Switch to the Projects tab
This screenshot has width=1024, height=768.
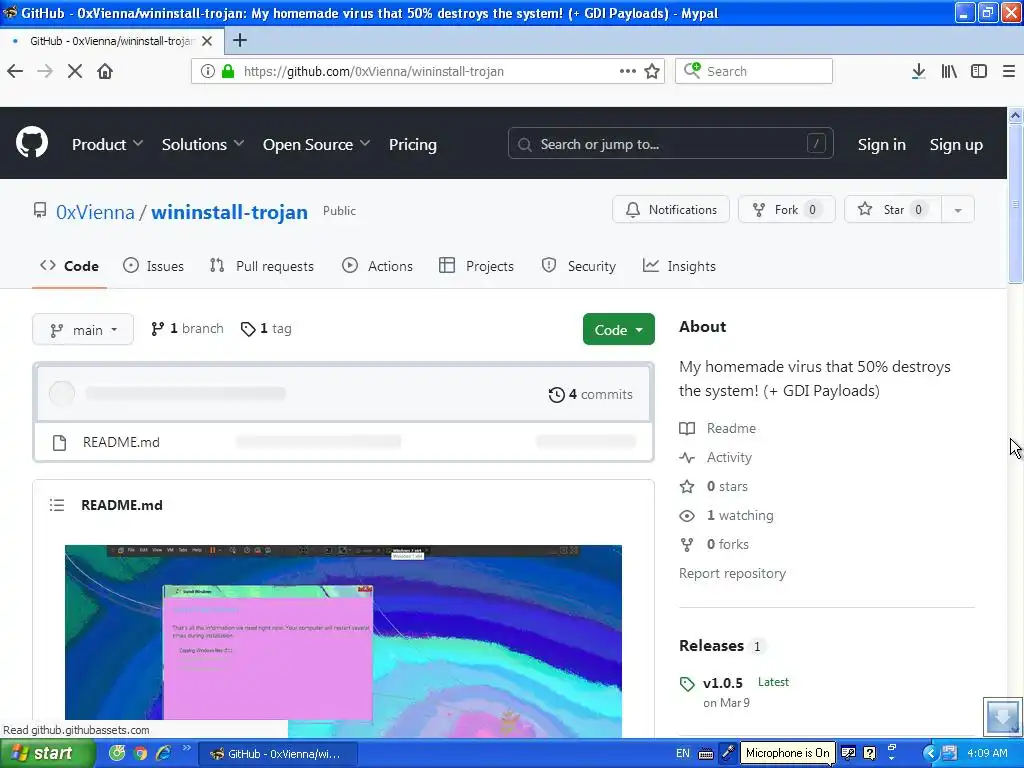(x=477, y=266)
